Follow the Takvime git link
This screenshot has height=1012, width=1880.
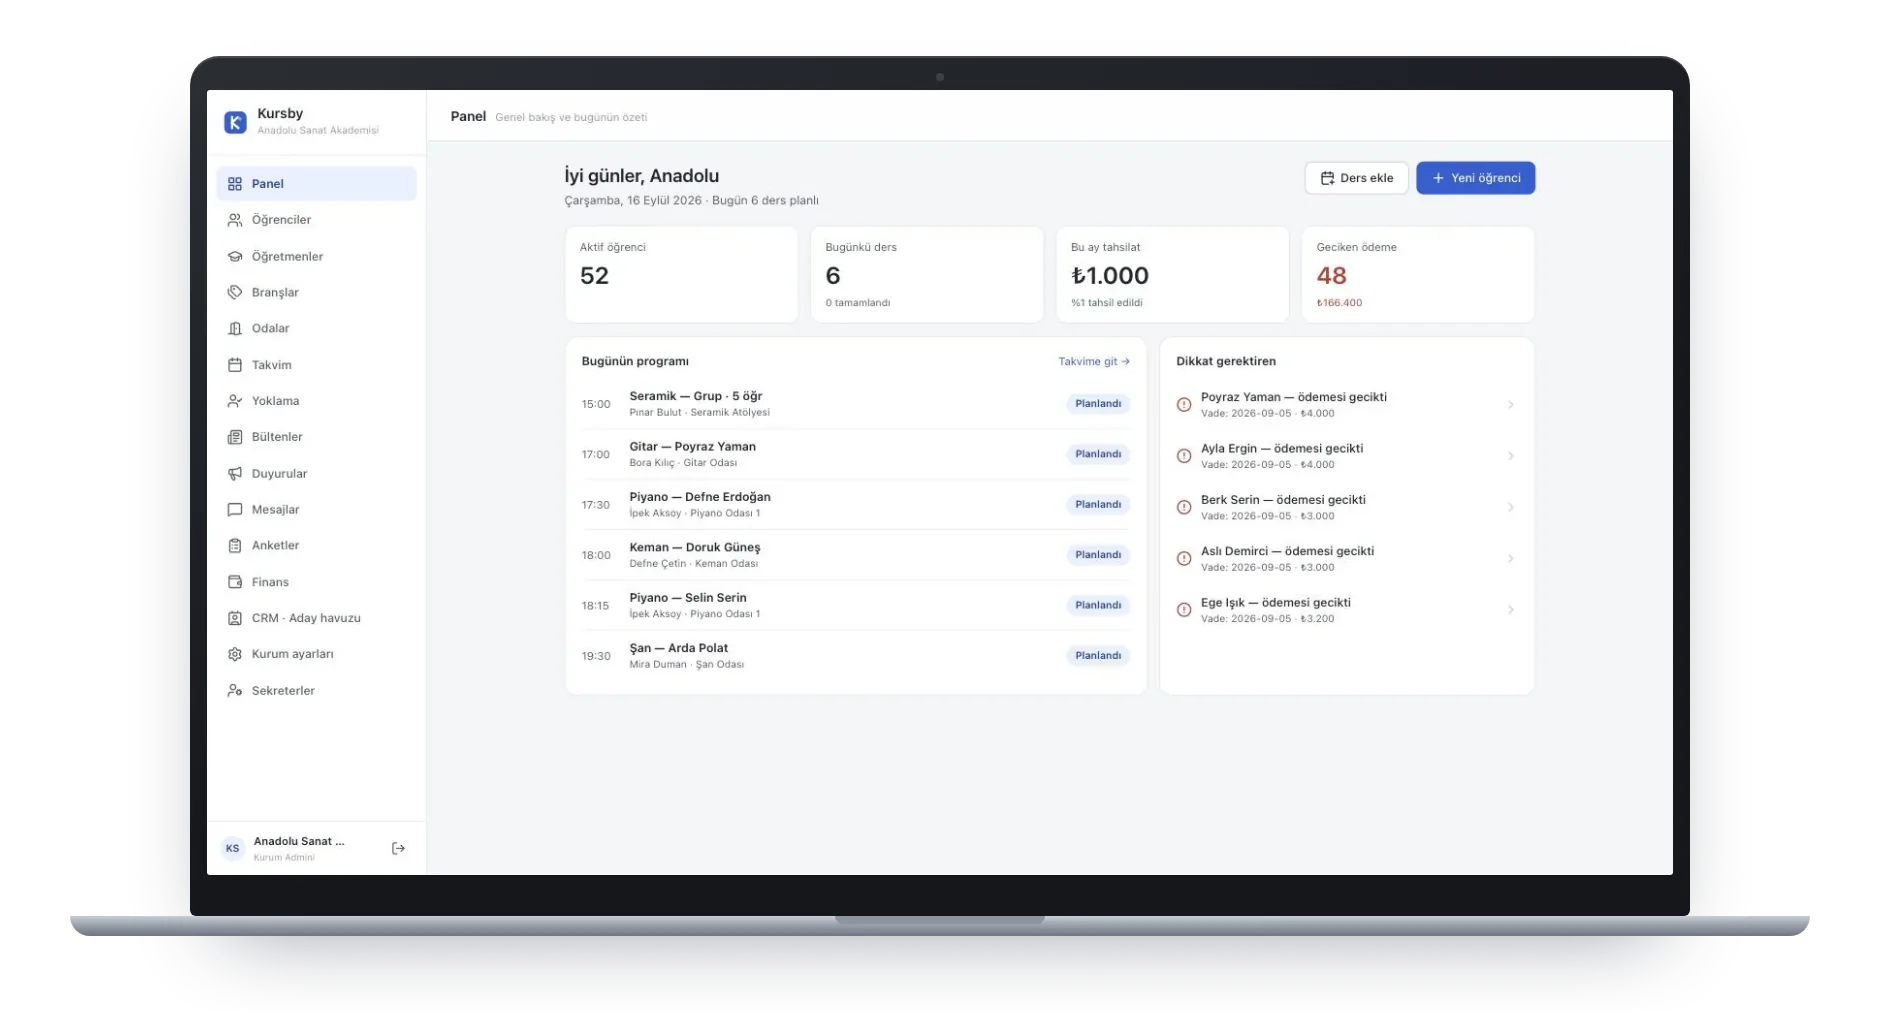click(1094, 362)
